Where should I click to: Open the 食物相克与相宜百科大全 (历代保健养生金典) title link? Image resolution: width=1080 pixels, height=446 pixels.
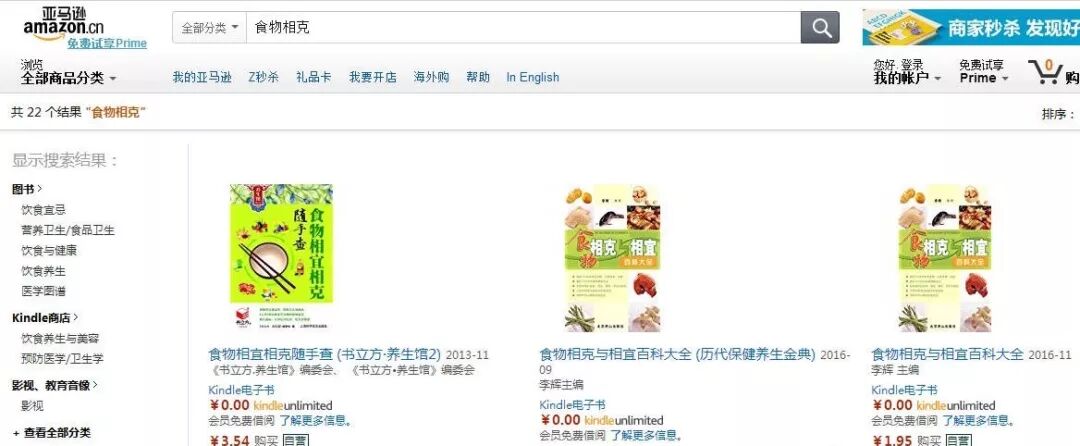click(x=677, y=354)
